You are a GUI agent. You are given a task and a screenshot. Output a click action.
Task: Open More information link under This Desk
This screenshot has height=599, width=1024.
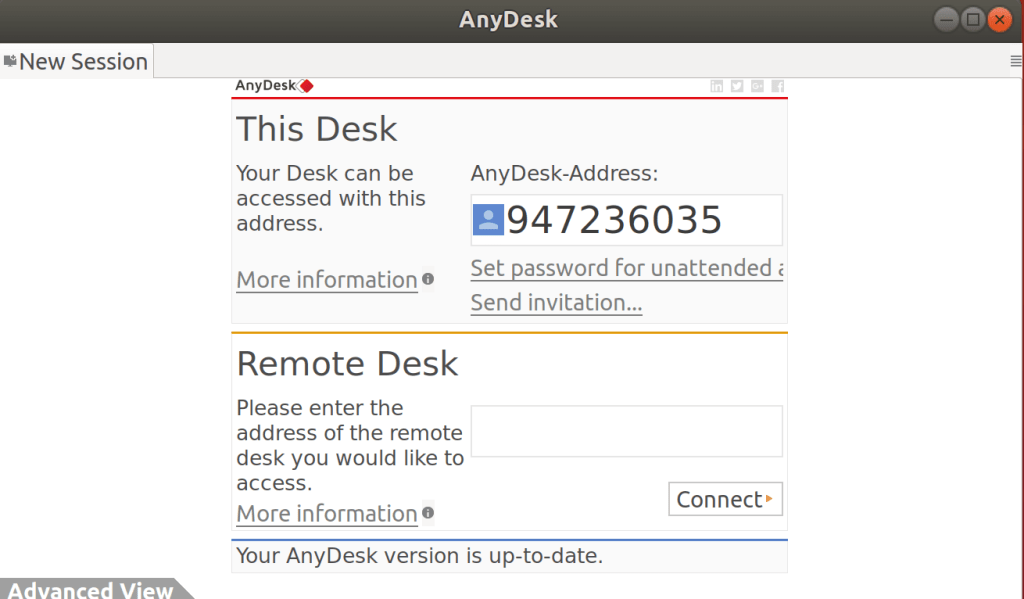pyautogui.click(x=326, y=280)
